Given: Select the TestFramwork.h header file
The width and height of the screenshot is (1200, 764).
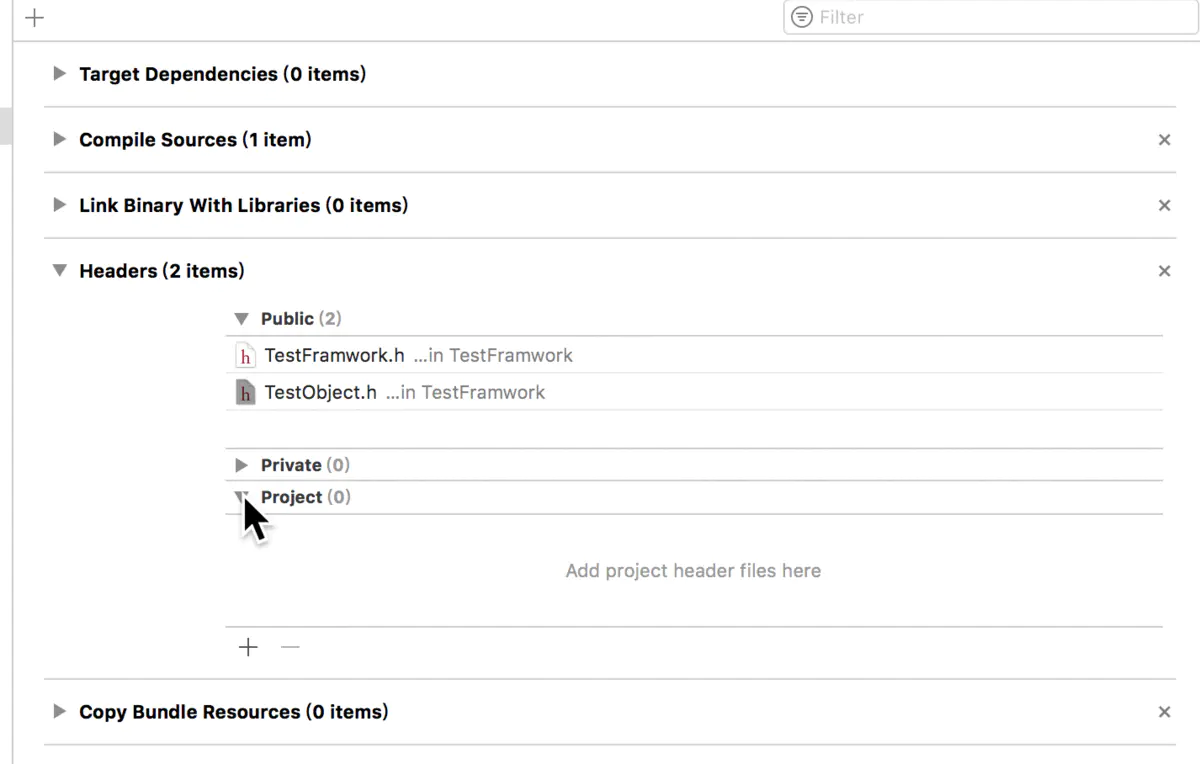Looking at the screenshot, I should click(334, 356).
